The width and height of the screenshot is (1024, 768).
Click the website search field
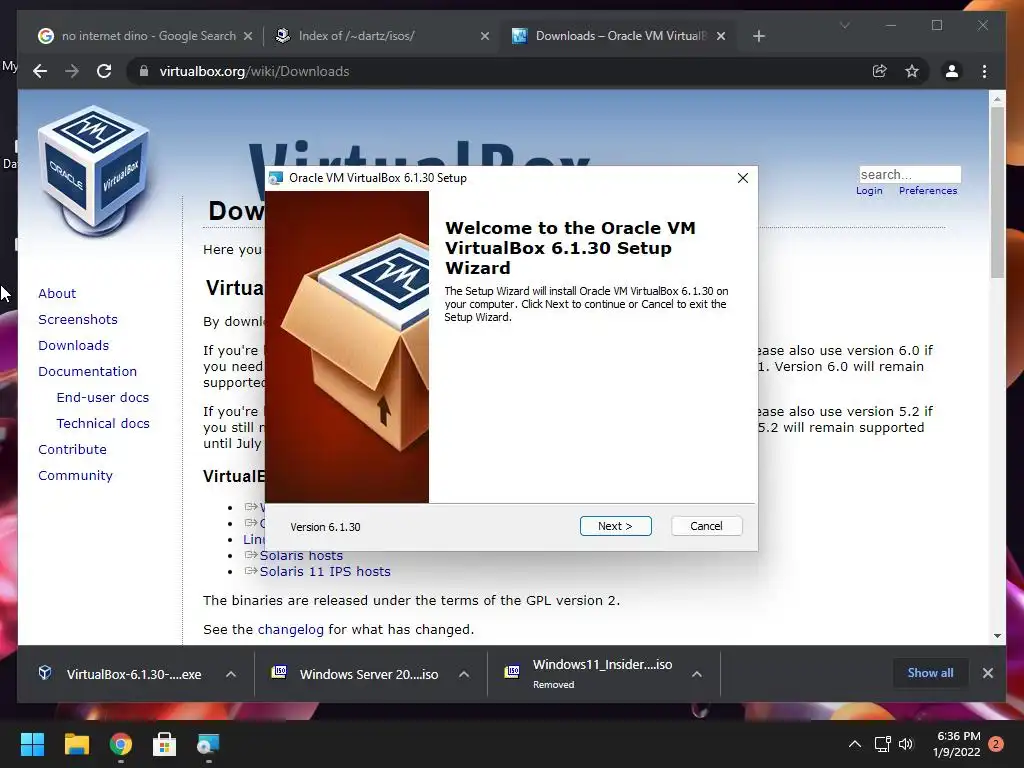point(910,174)
